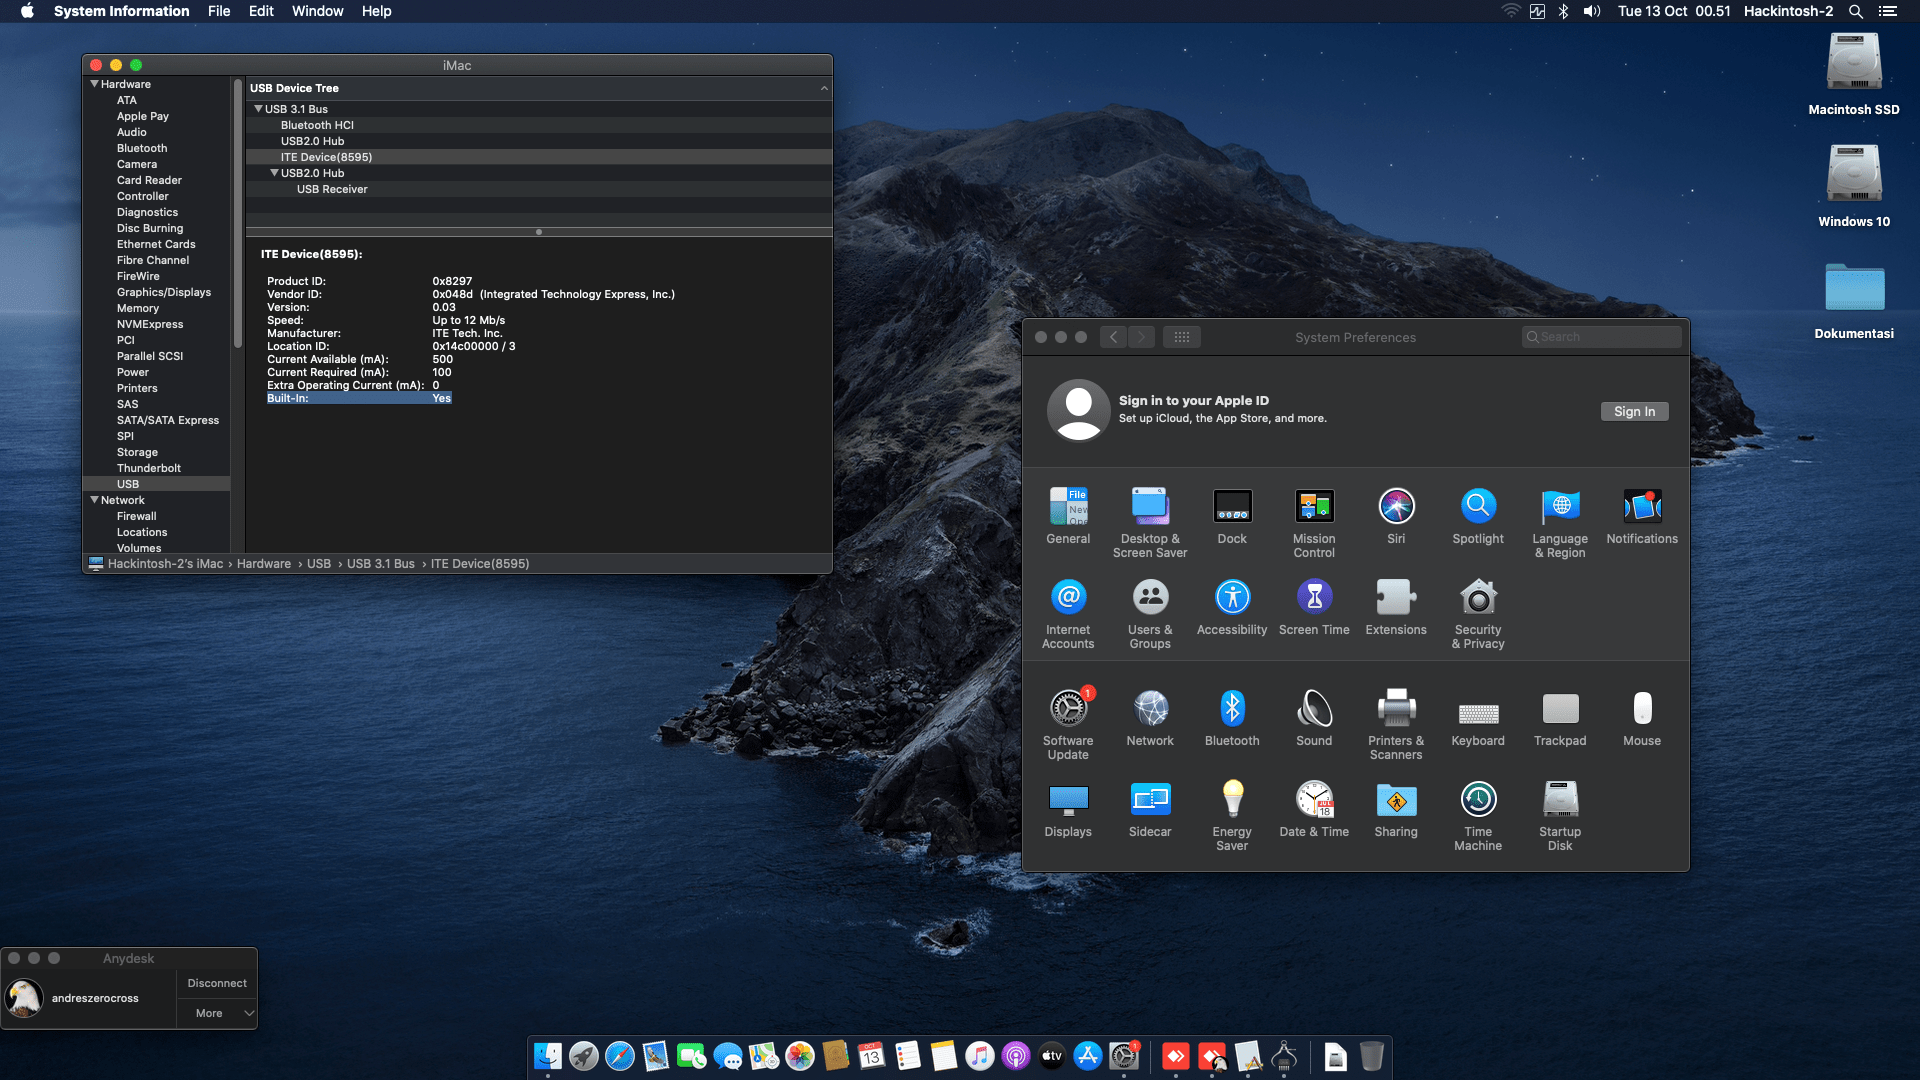
Task: Collapse the second USB2.0 Hub node
Action: pos(275,173)
